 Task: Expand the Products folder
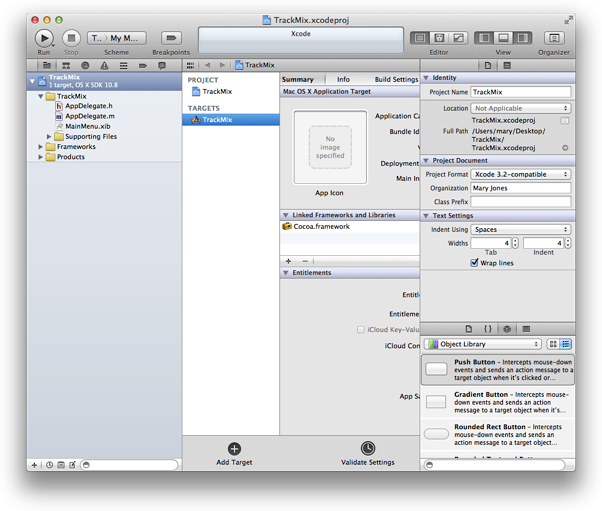coord(40,157)
